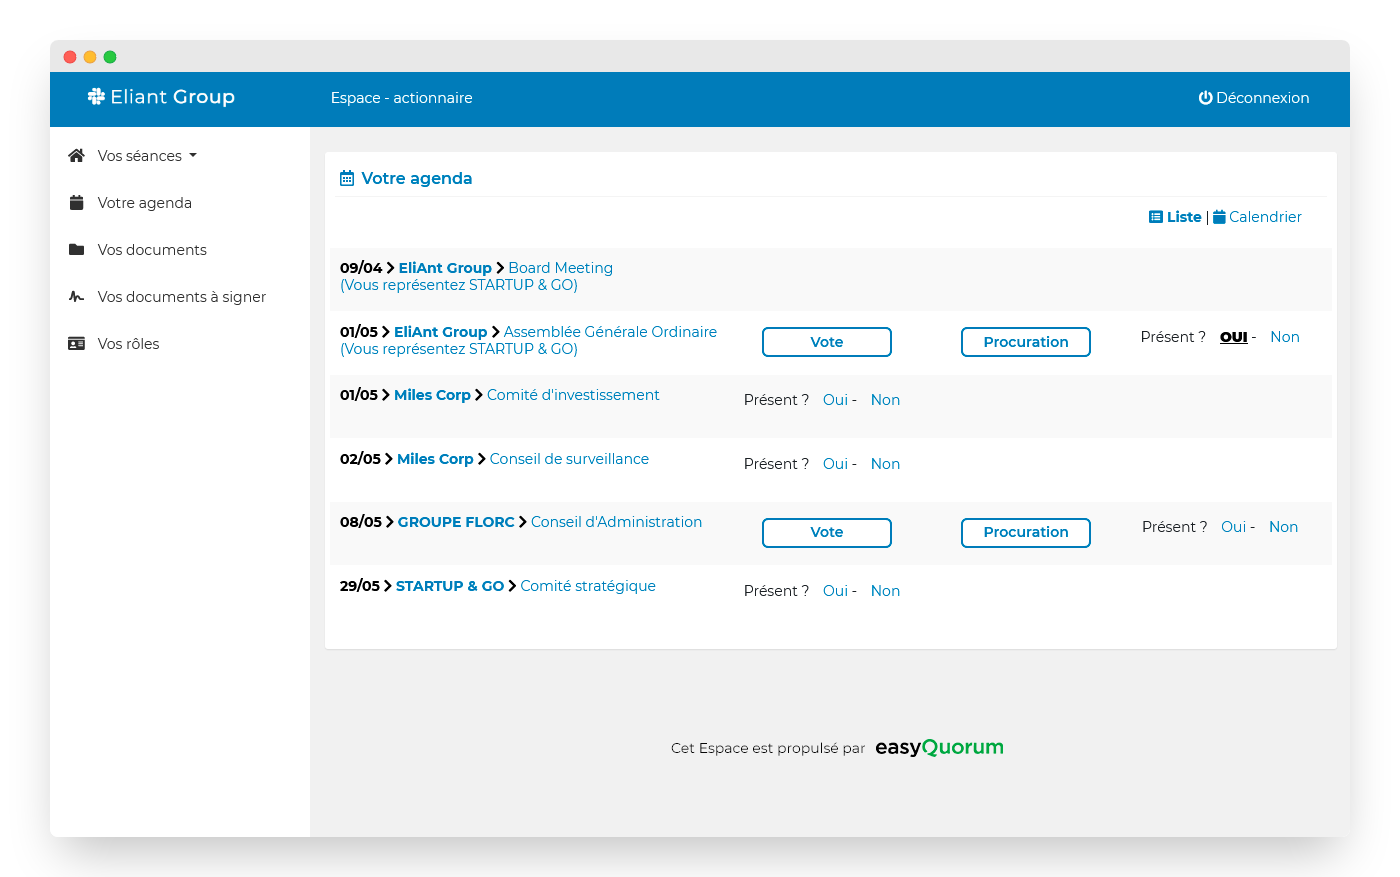Select Non for Assemblée Générale Ordinaire presence
The width and height of the screenshot is (1400, 877).
click(x=1284, y=337)
